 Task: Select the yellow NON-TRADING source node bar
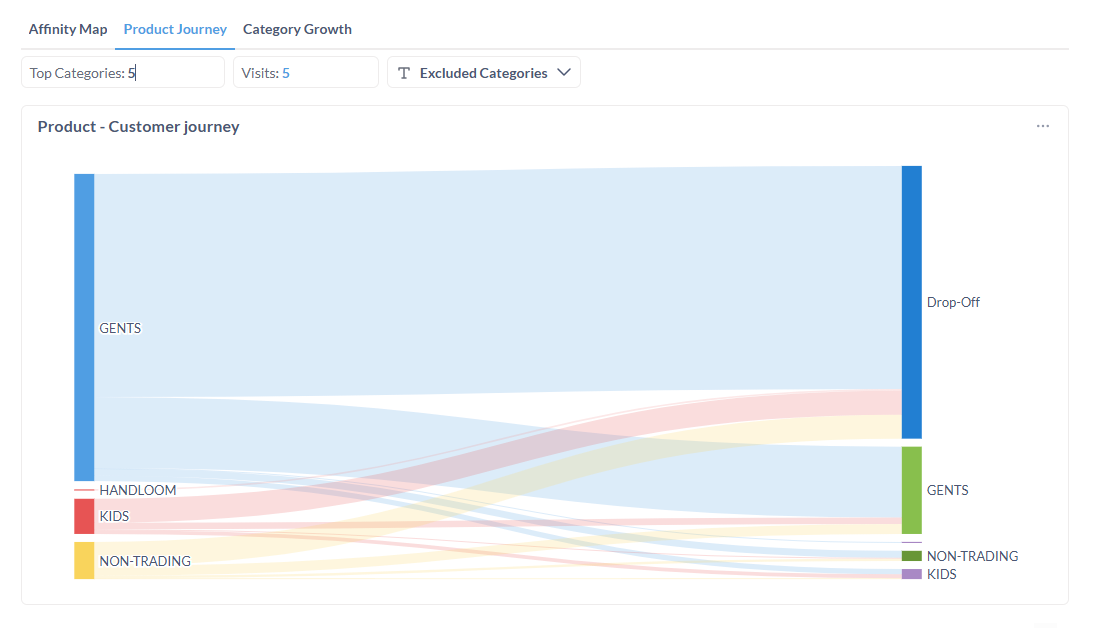[84, 560]
